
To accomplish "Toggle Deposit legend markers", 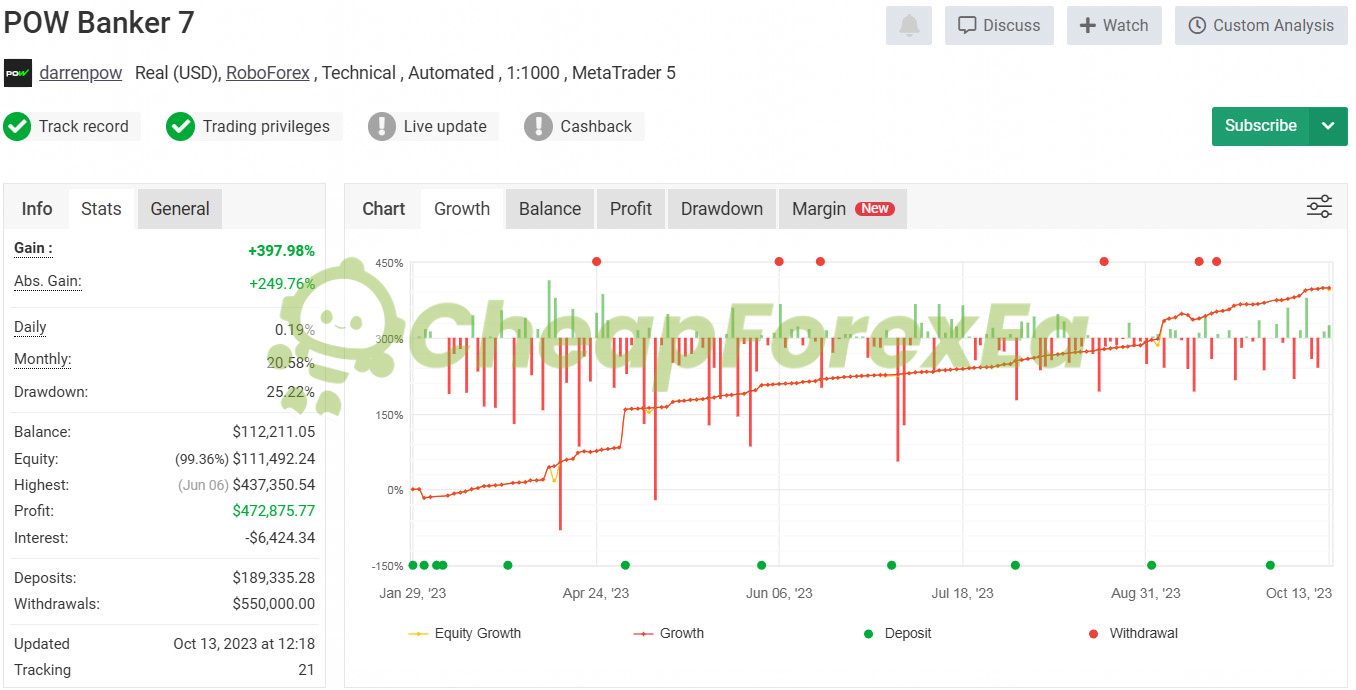I will [897, 633].
